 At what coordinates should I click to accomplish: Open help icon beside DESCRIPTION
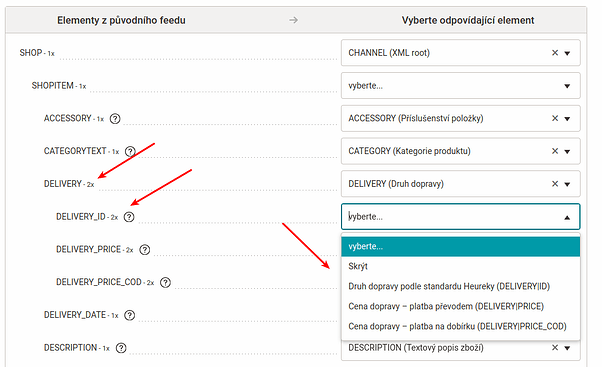click(121, 348)
